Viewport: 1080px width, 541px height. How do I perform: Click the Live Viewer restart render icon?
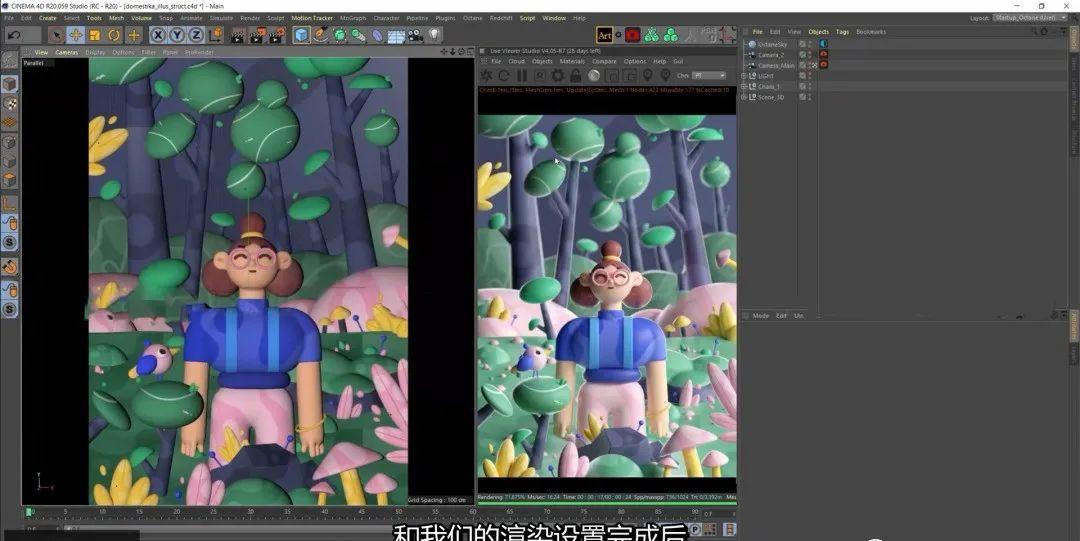504,75
